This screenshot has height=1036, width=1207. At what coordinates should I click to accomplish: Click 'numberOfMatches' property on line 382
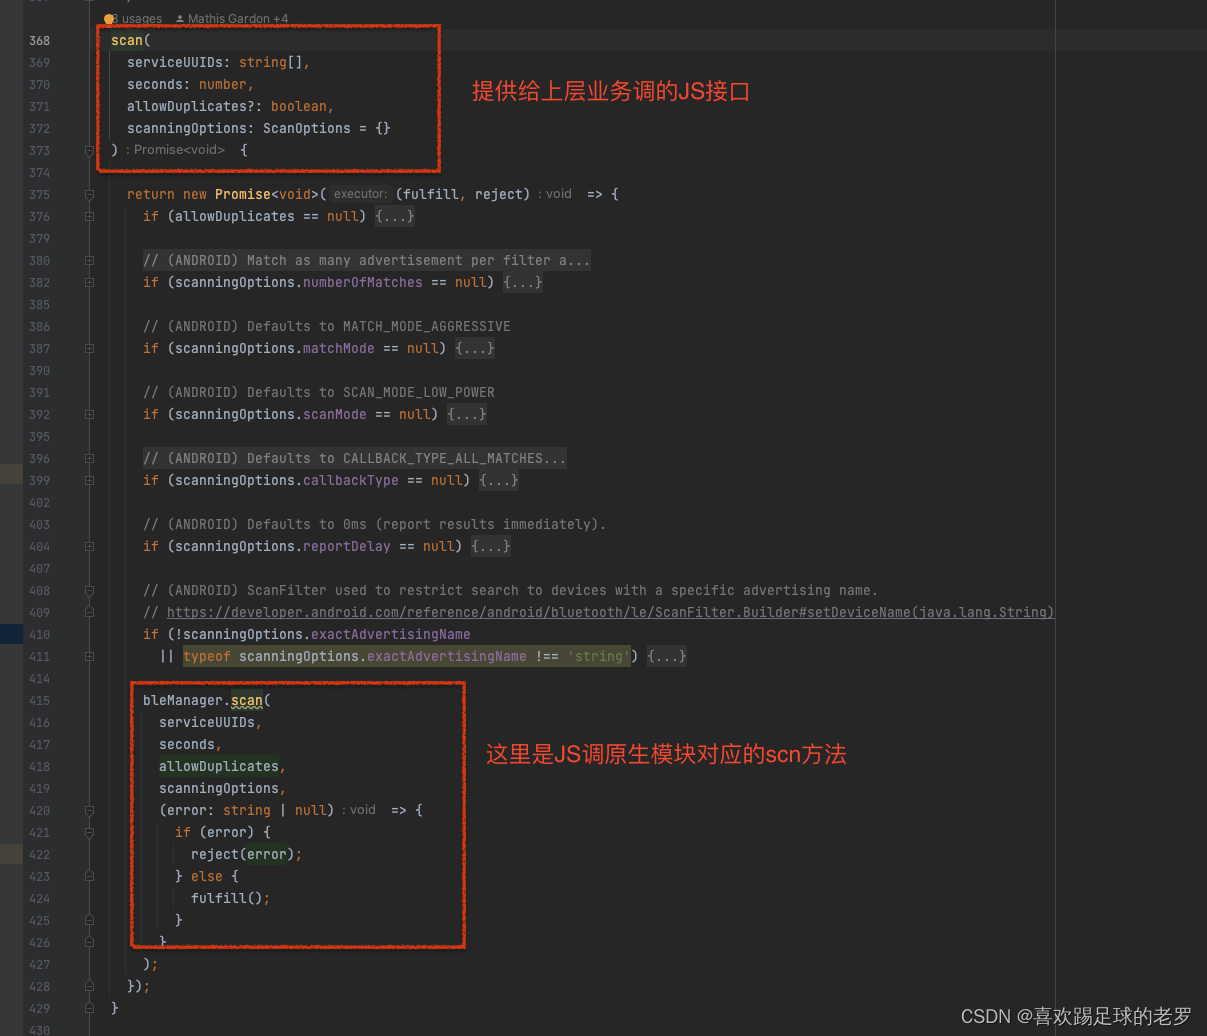click(363, 283)
